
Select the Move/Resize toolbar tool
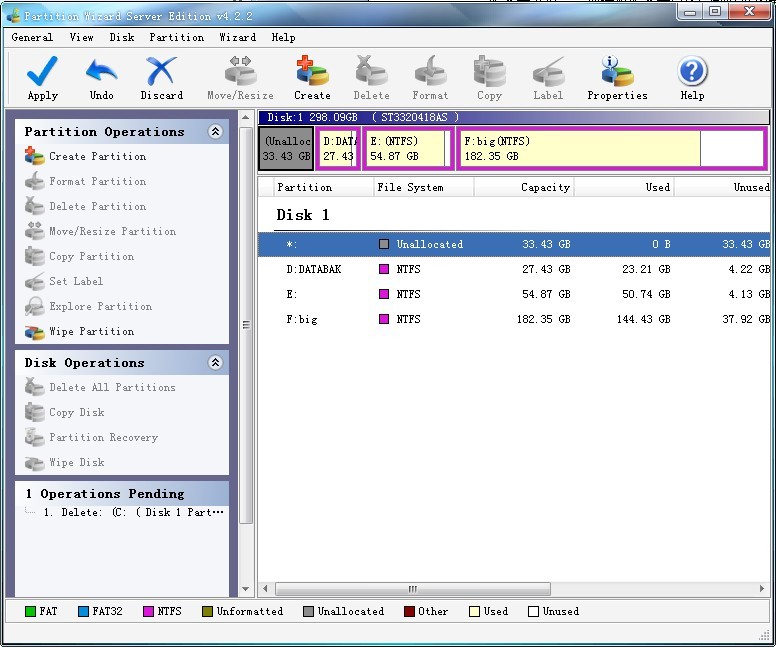click(x=241, y=78)
